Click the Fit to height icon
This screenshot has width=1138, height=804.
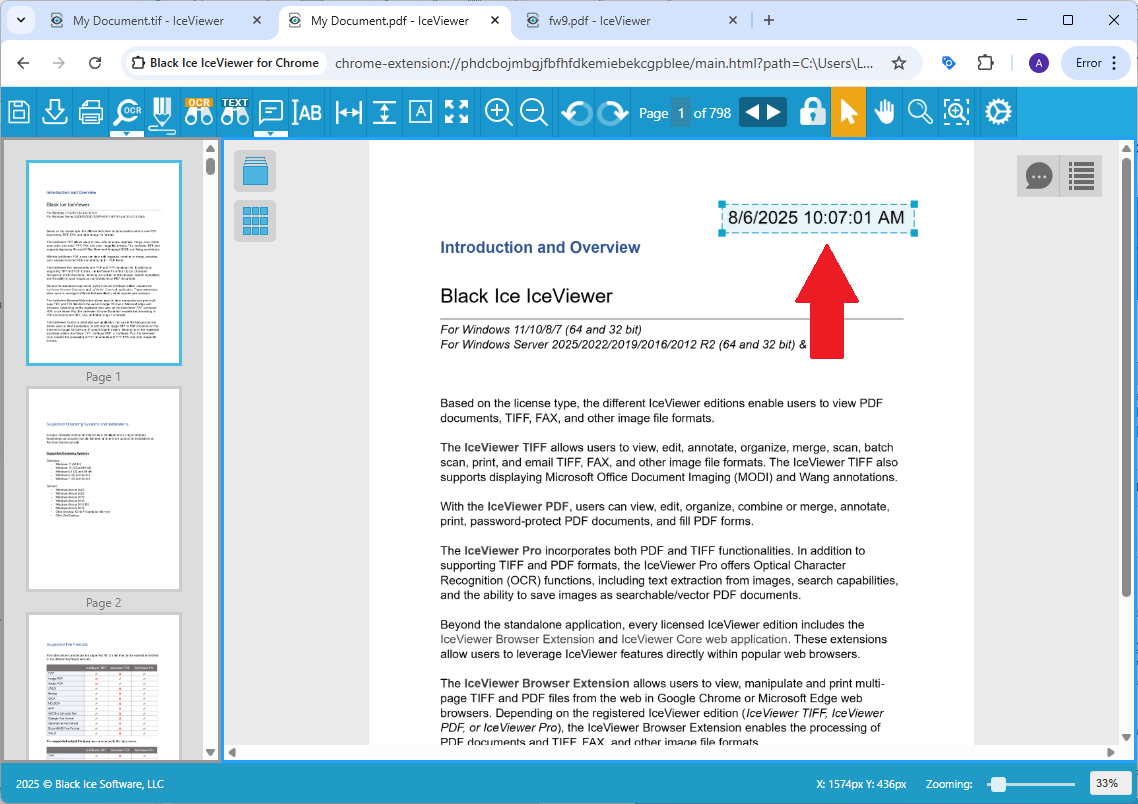pyautogui.click(x=385, y=112)
